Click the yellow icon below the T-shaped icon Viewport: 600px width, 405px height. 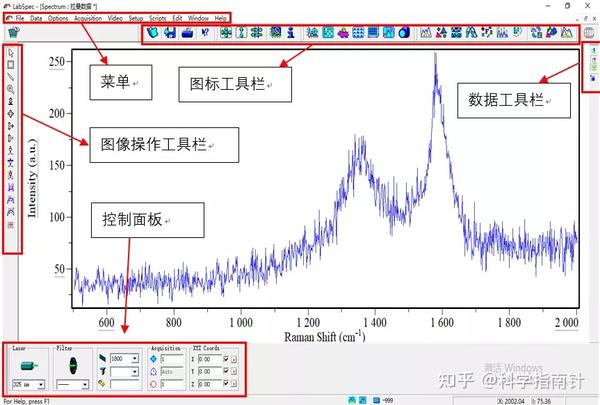tap(102, 384)
